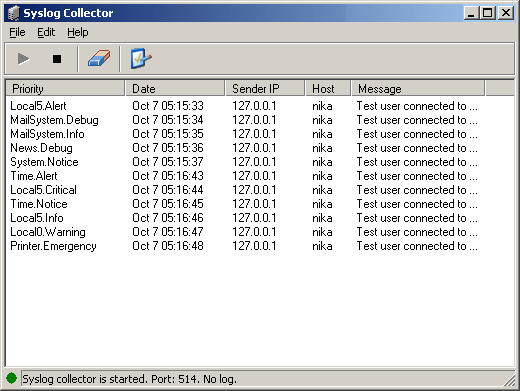Click message text in Local5.Critical row
Viewport: 520px width, 391px height.
coord(417,190)
